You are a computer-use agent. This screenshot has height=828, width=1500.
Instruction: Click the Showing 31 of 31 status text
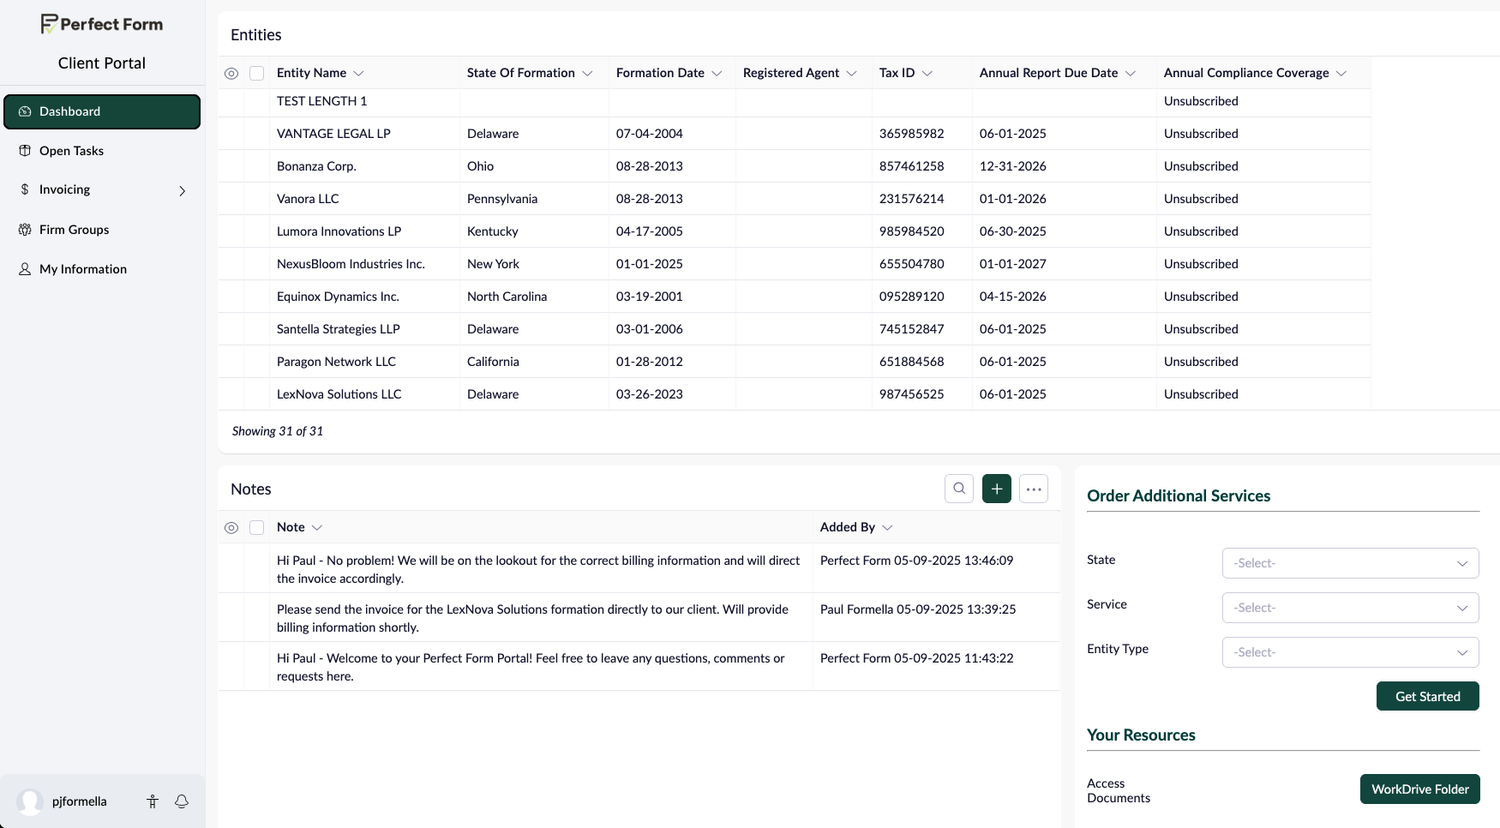277,431
